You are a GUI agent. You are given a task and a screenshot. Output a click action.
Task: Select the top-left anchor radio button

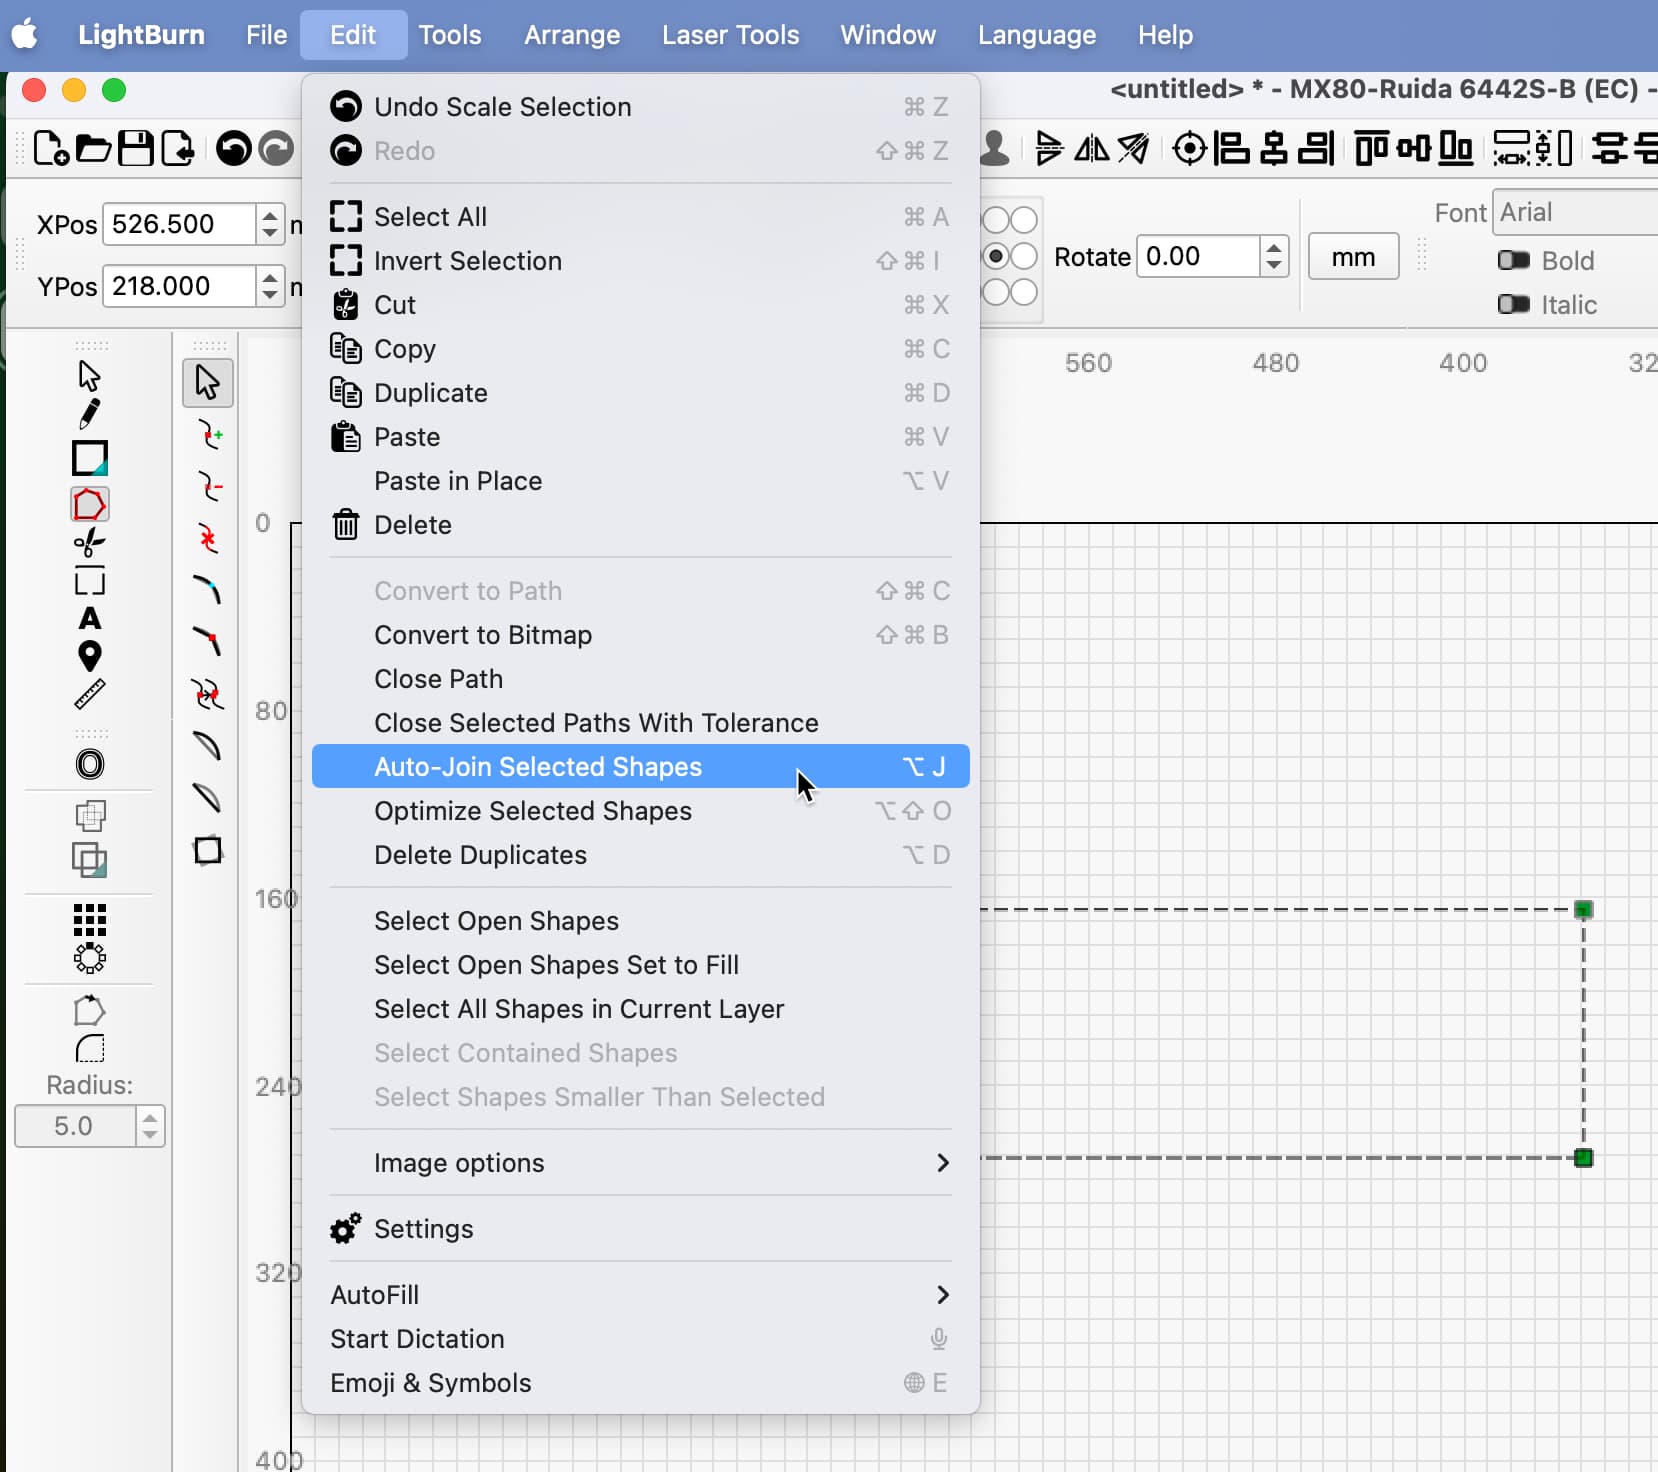tap(996, 220)
